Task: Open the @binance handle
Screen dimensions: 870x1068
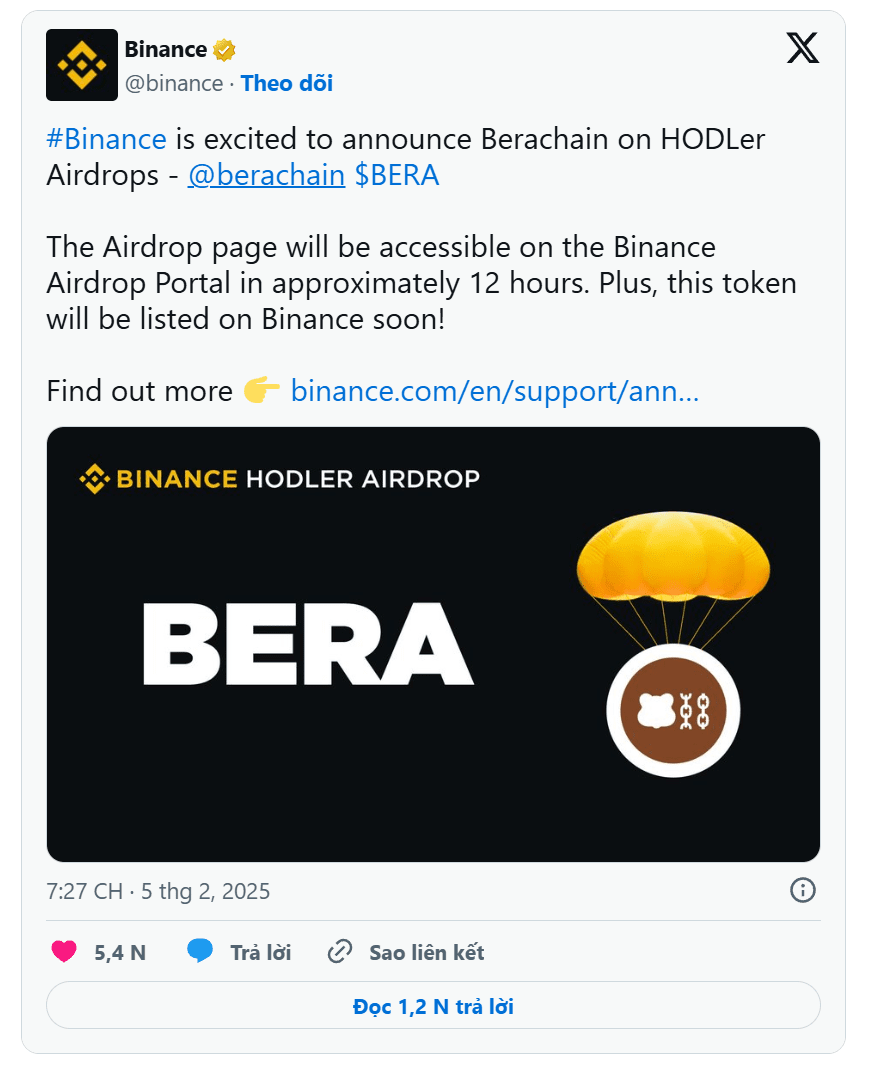Action: click(173, 83)
